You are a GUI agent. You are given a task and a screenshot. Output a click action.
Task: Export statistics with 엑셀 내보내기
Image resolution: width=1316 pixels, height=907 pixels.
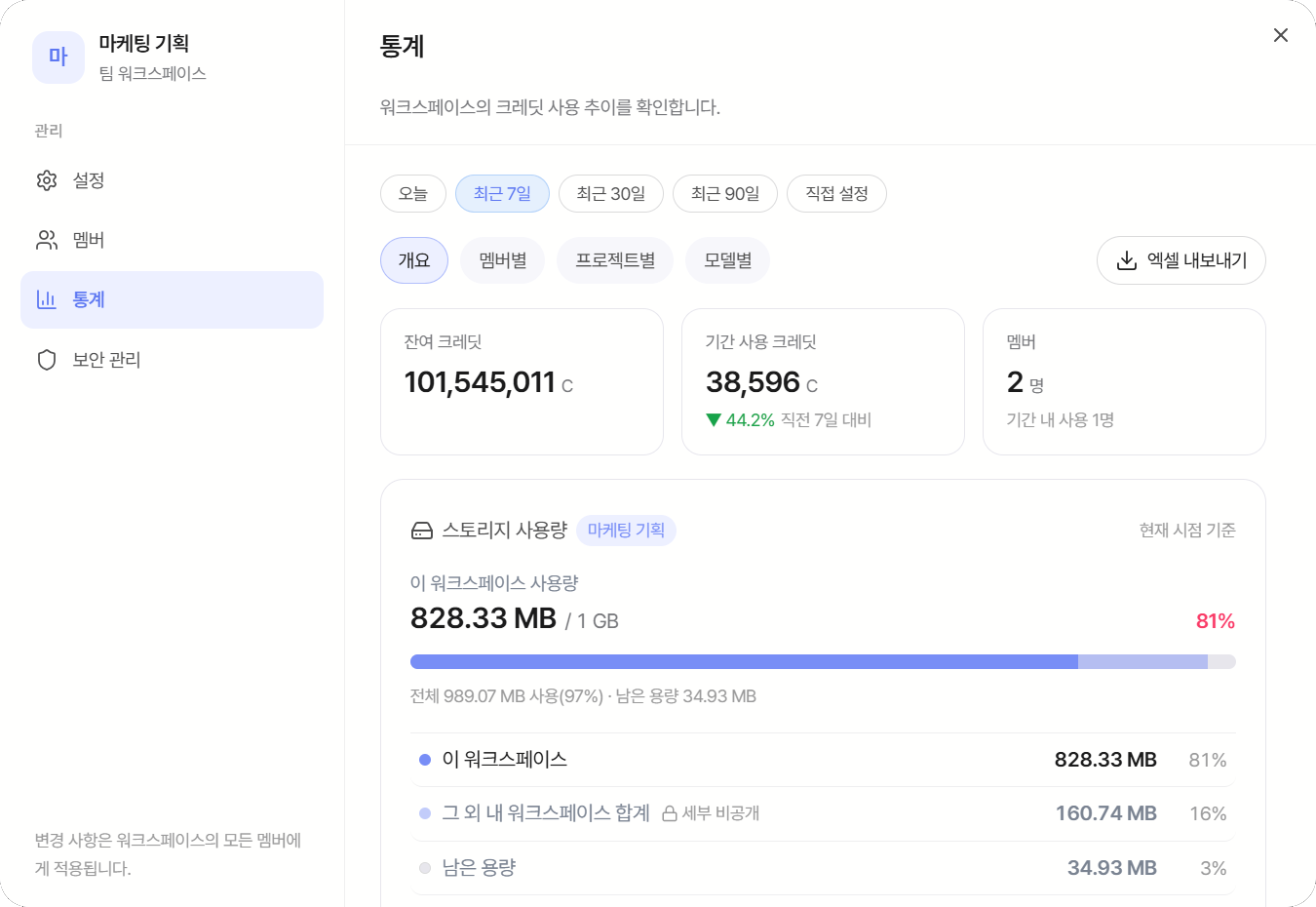(1181, 261)
